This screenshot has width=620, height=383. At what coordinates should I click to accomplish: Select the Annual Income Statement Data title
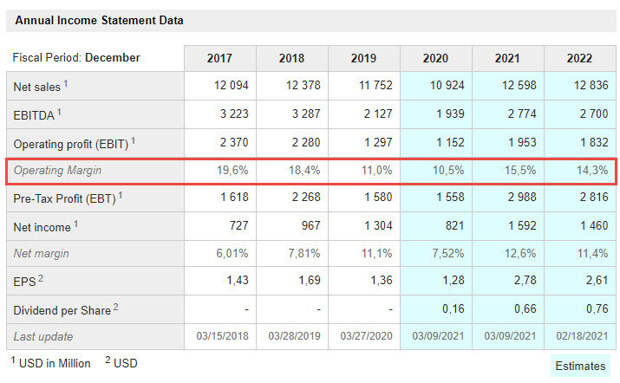[x=99, y=21]
